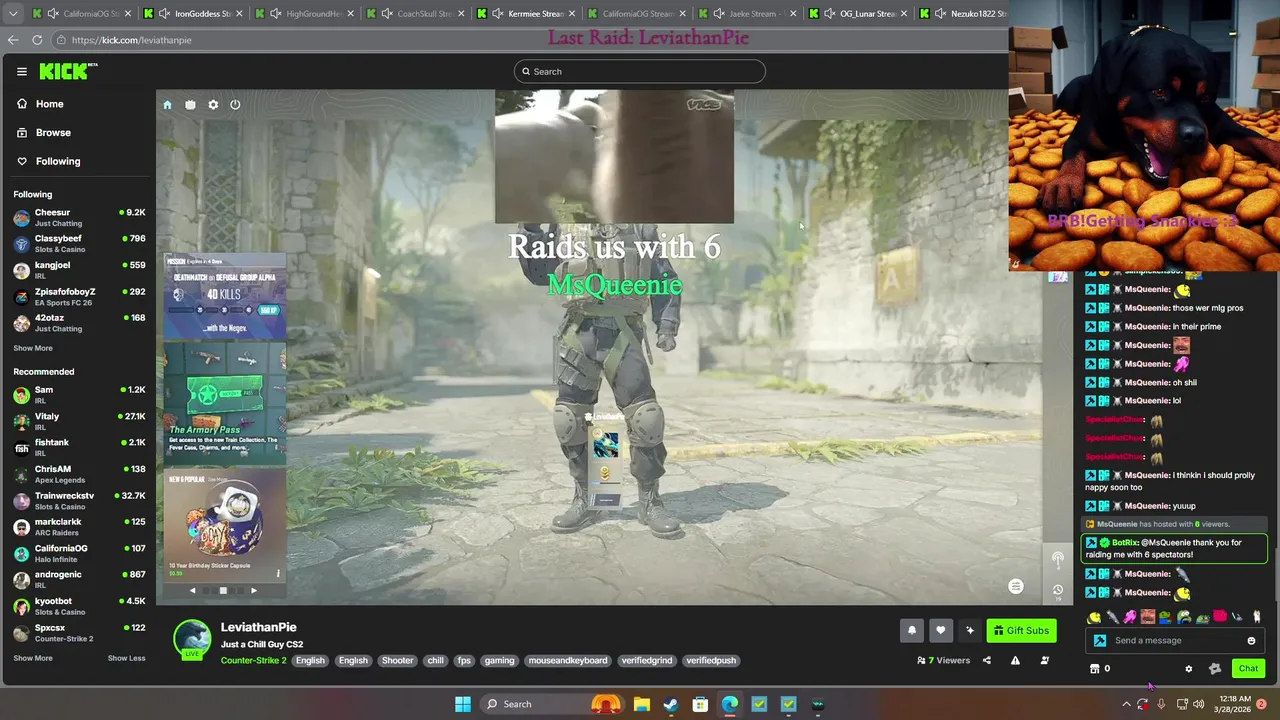Click the Send a message field

tap(1176, 641)
